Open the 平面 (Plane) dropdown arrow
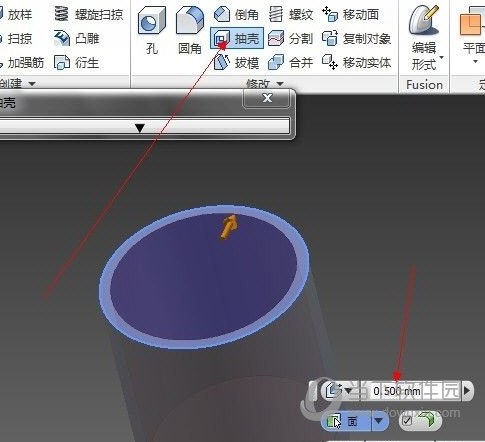 [x=475, y=62]
